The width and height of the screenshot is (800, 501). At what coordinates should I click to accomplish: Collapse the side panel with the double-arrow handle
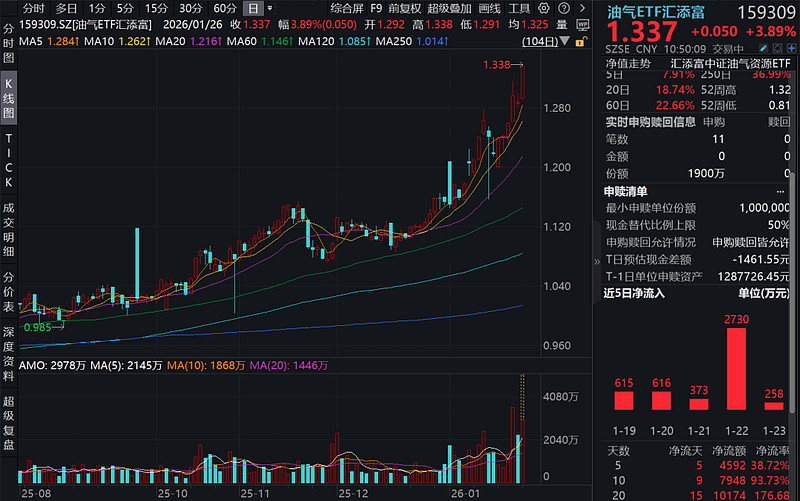(x=597, y=262)
